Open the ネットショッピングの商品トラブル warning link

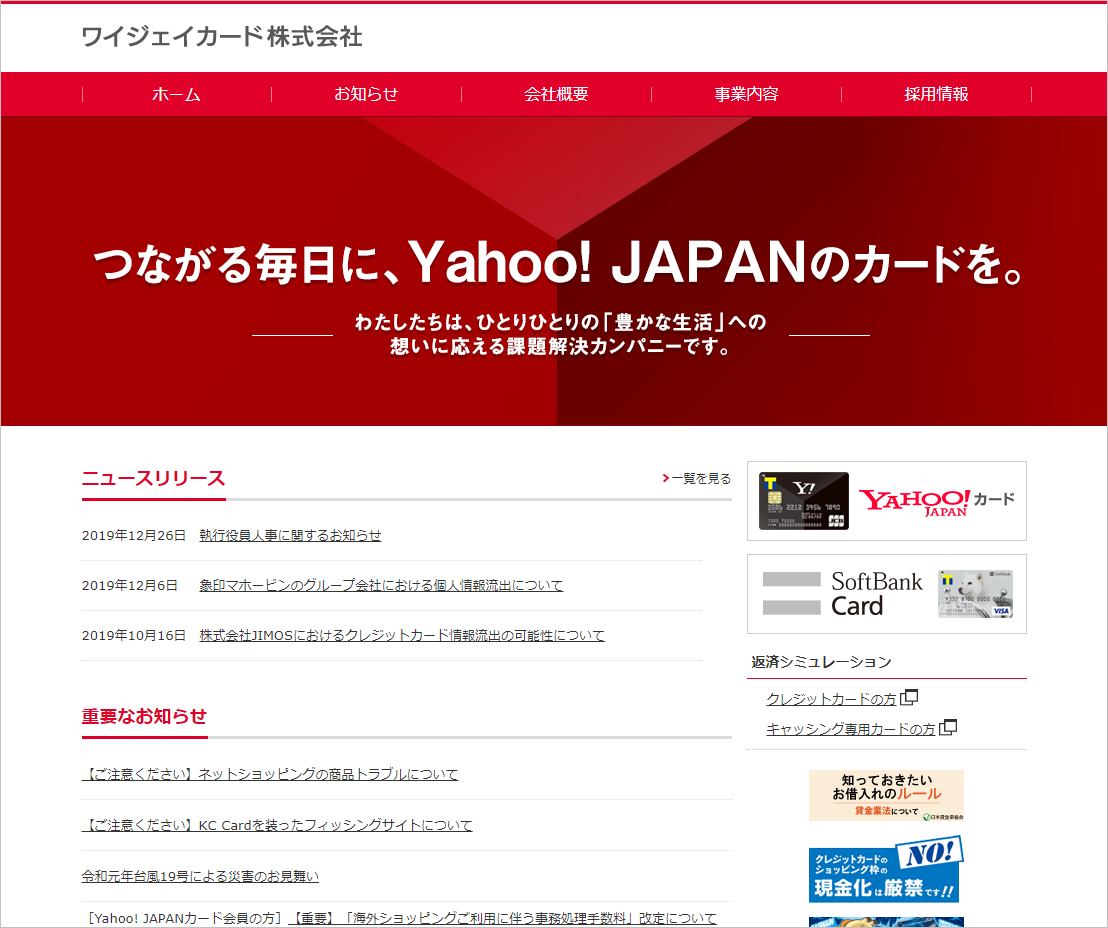[x=270, y=775]
